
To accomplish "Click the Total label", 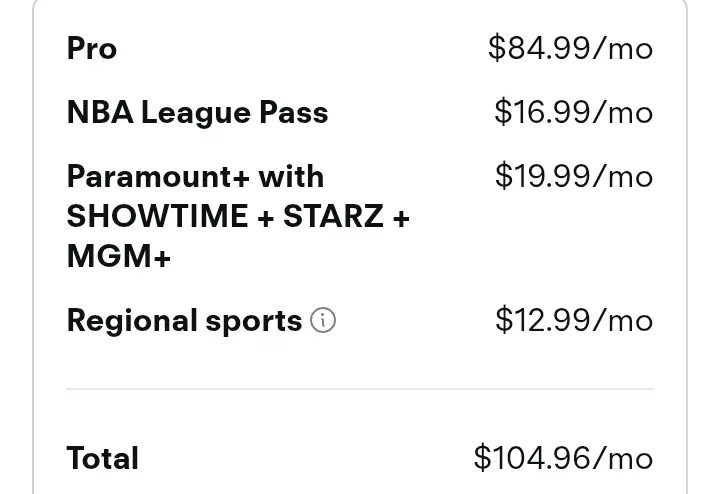I will tap(102, 458).
